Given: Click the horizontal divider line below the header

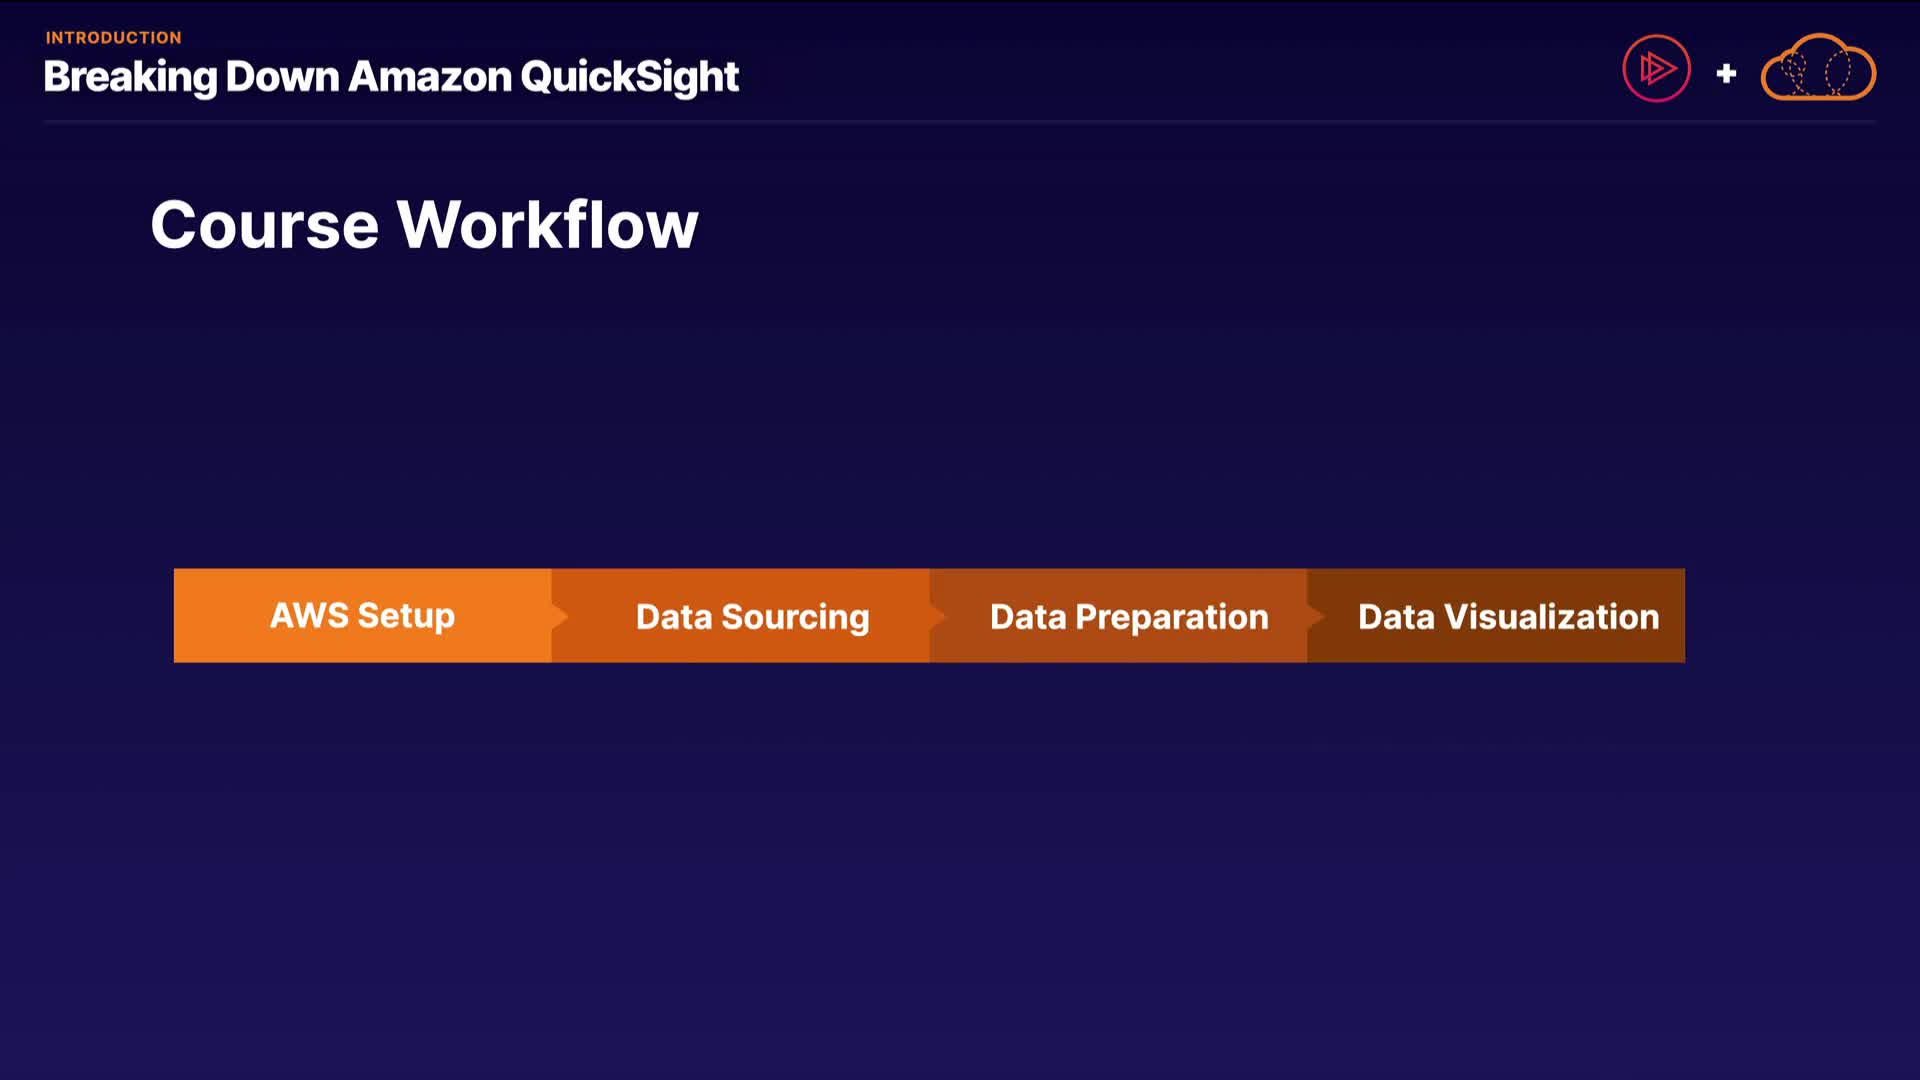Looking at the screenshot, I should [x=960, y=122].
